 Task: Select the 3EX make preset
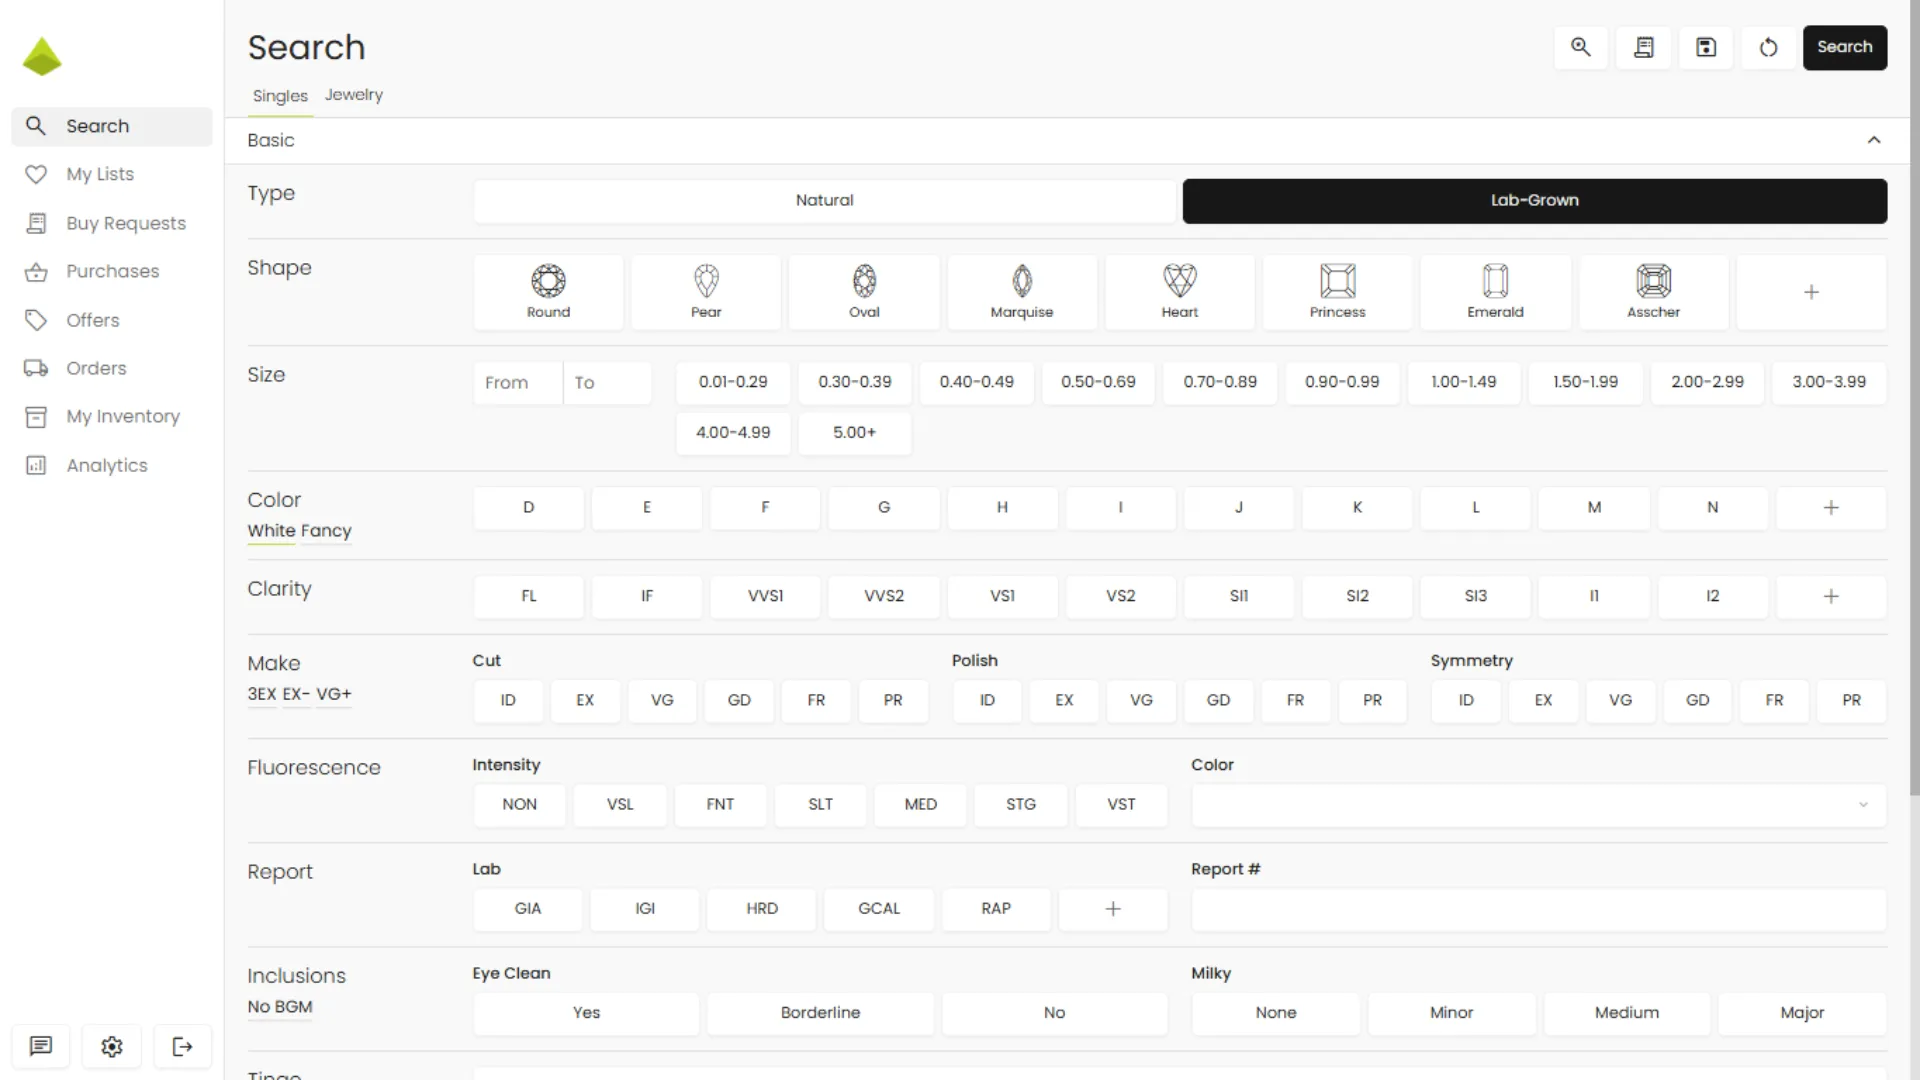click(261, 694)
